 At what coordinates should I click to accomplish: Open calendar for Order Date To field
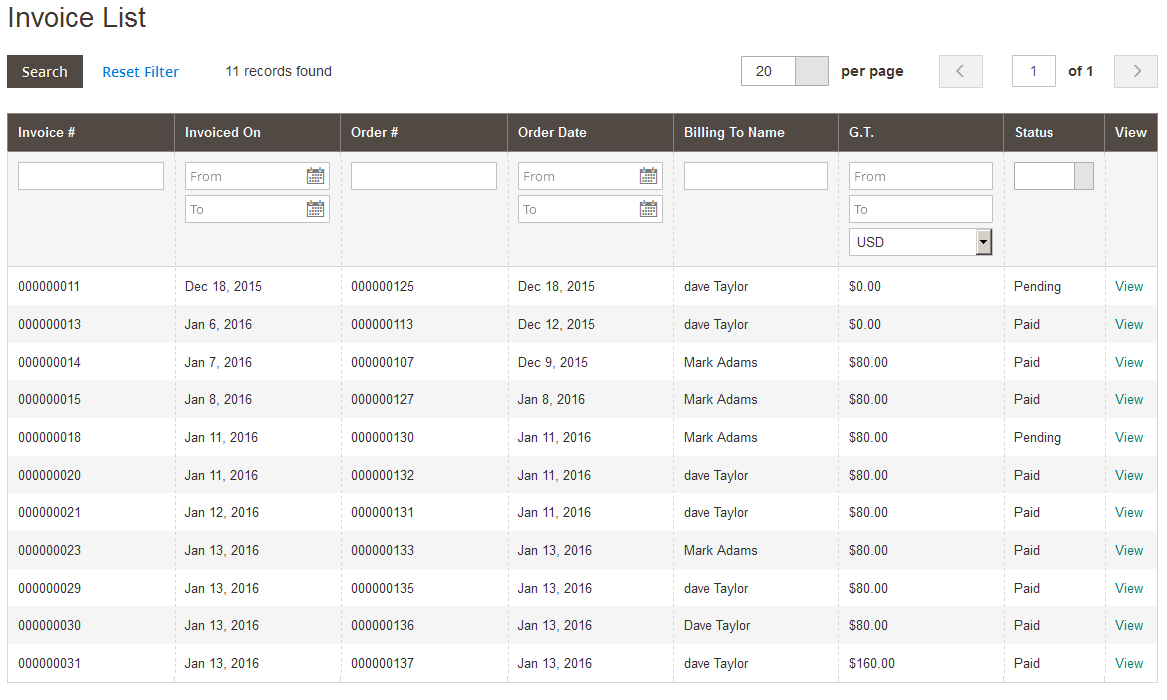649,209
